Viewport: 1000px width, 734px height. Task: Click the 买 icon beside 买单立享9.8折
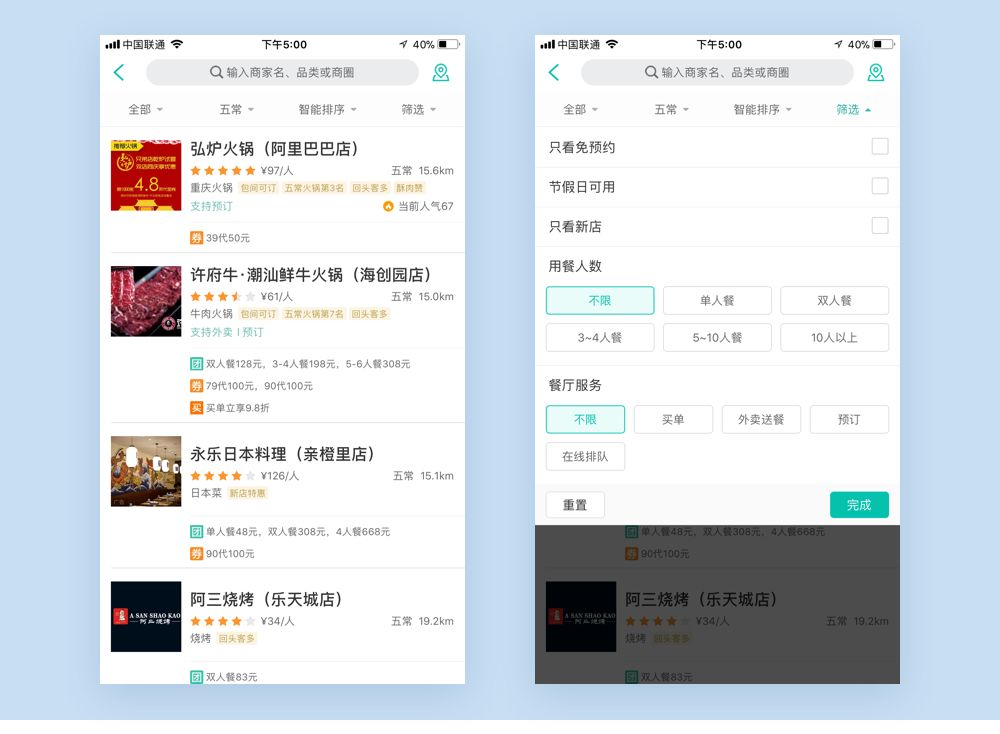point(196,408)
